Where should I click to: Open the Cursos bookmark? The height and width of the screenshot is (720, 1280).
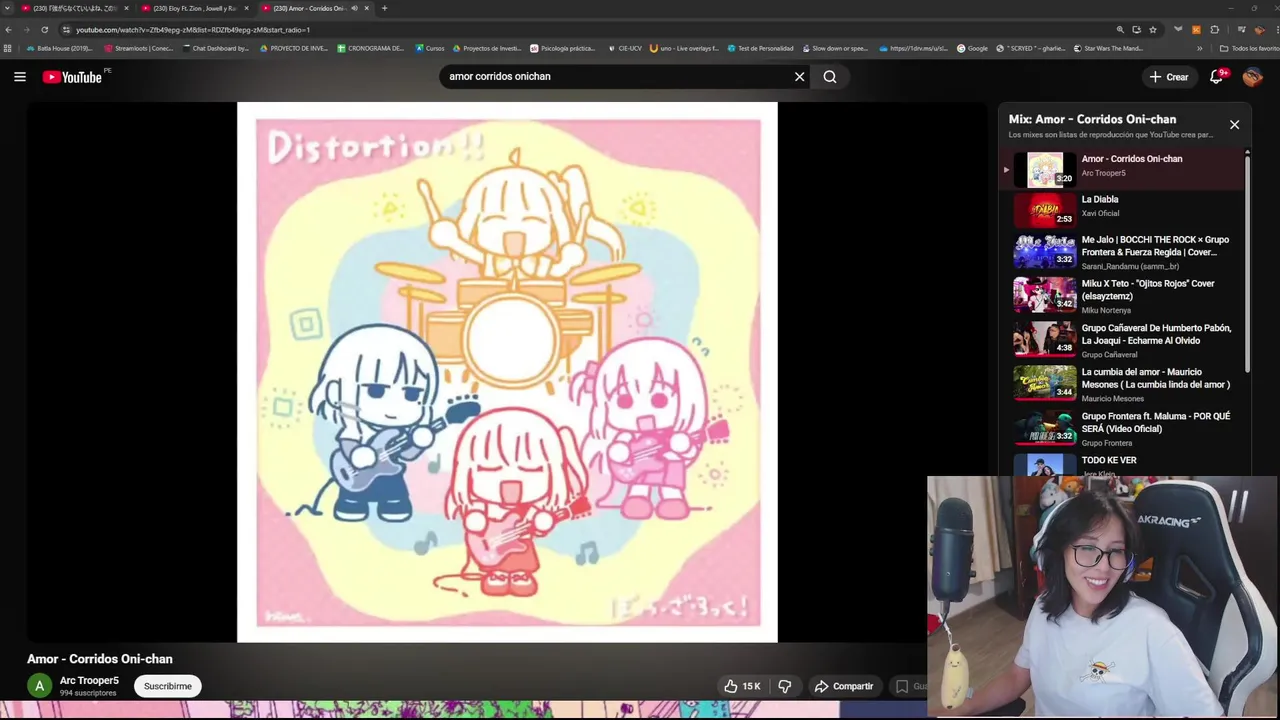click(430, 48)
